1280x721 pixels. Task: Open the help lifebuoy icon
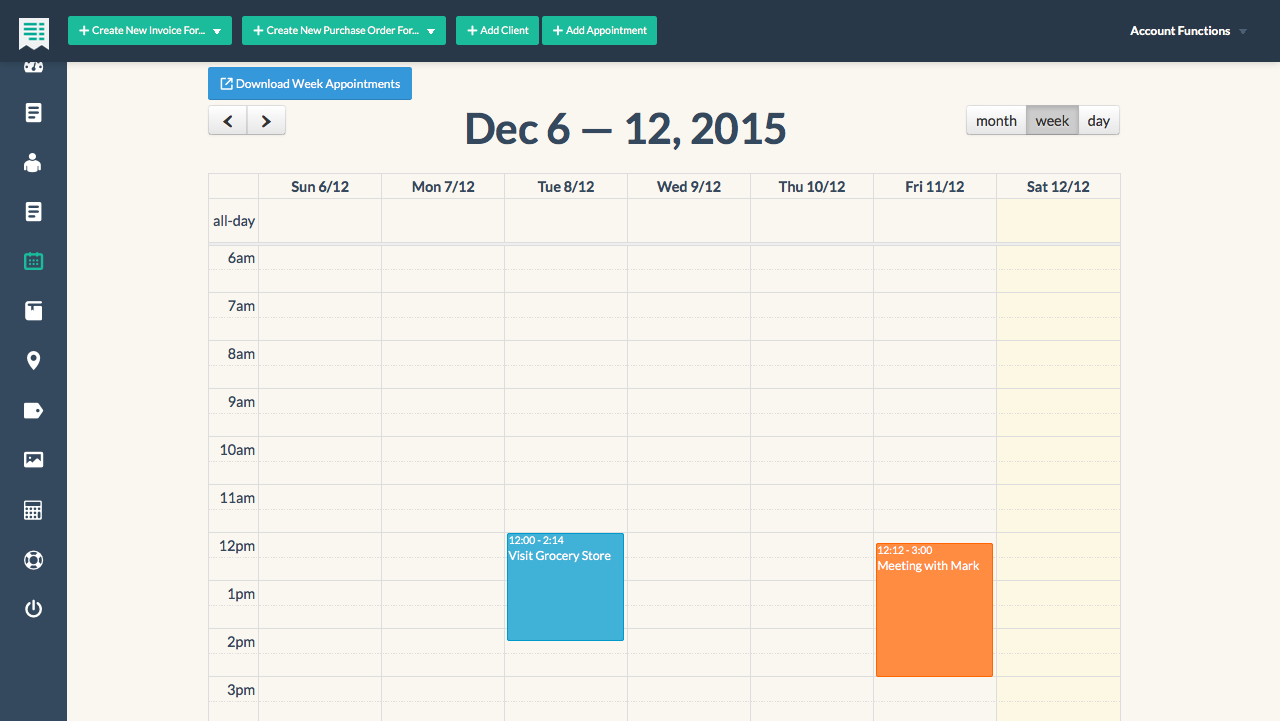[x=33, y=560]
